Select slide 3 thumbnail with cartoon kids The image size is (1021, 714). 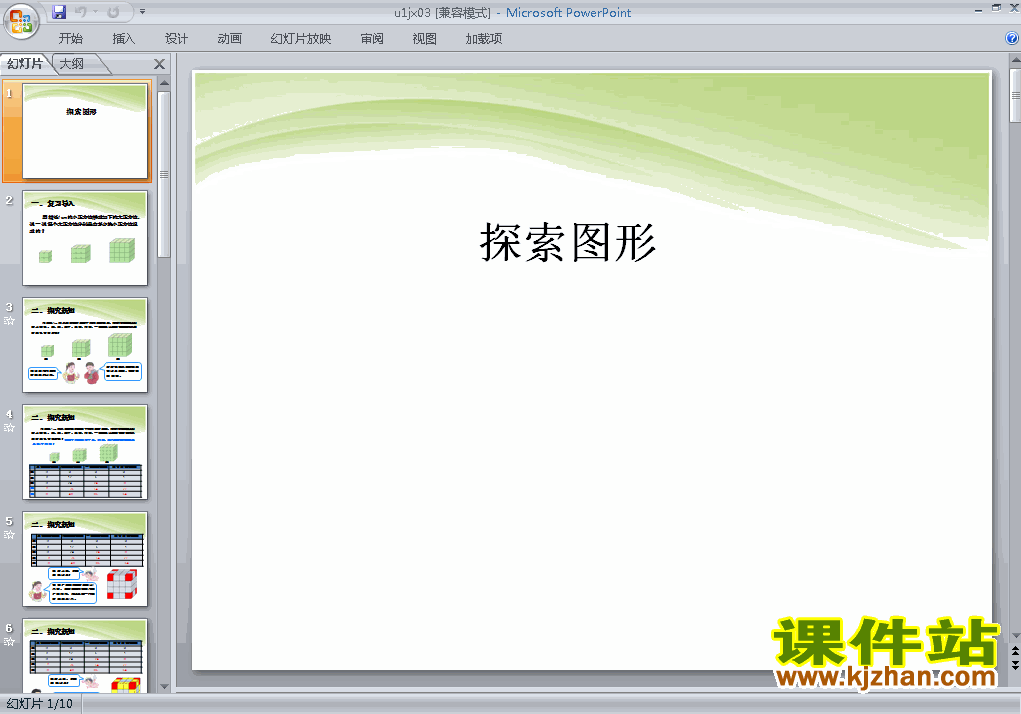(85, 345)
